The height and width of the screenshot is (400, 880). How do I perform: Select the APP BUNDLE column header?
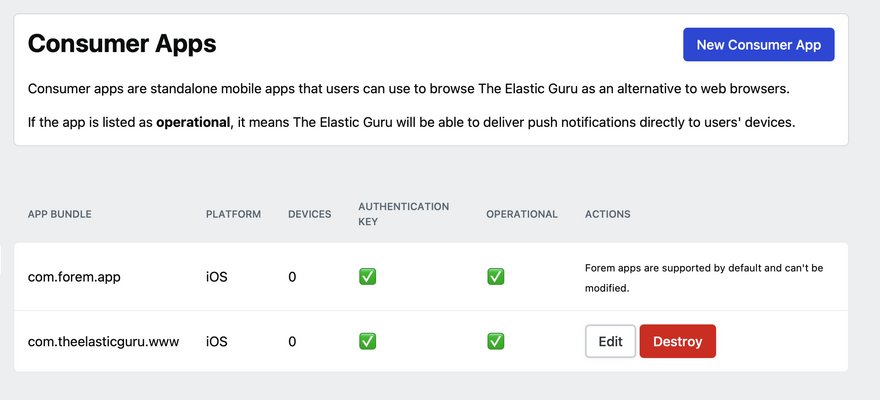(x=59, y=214)
